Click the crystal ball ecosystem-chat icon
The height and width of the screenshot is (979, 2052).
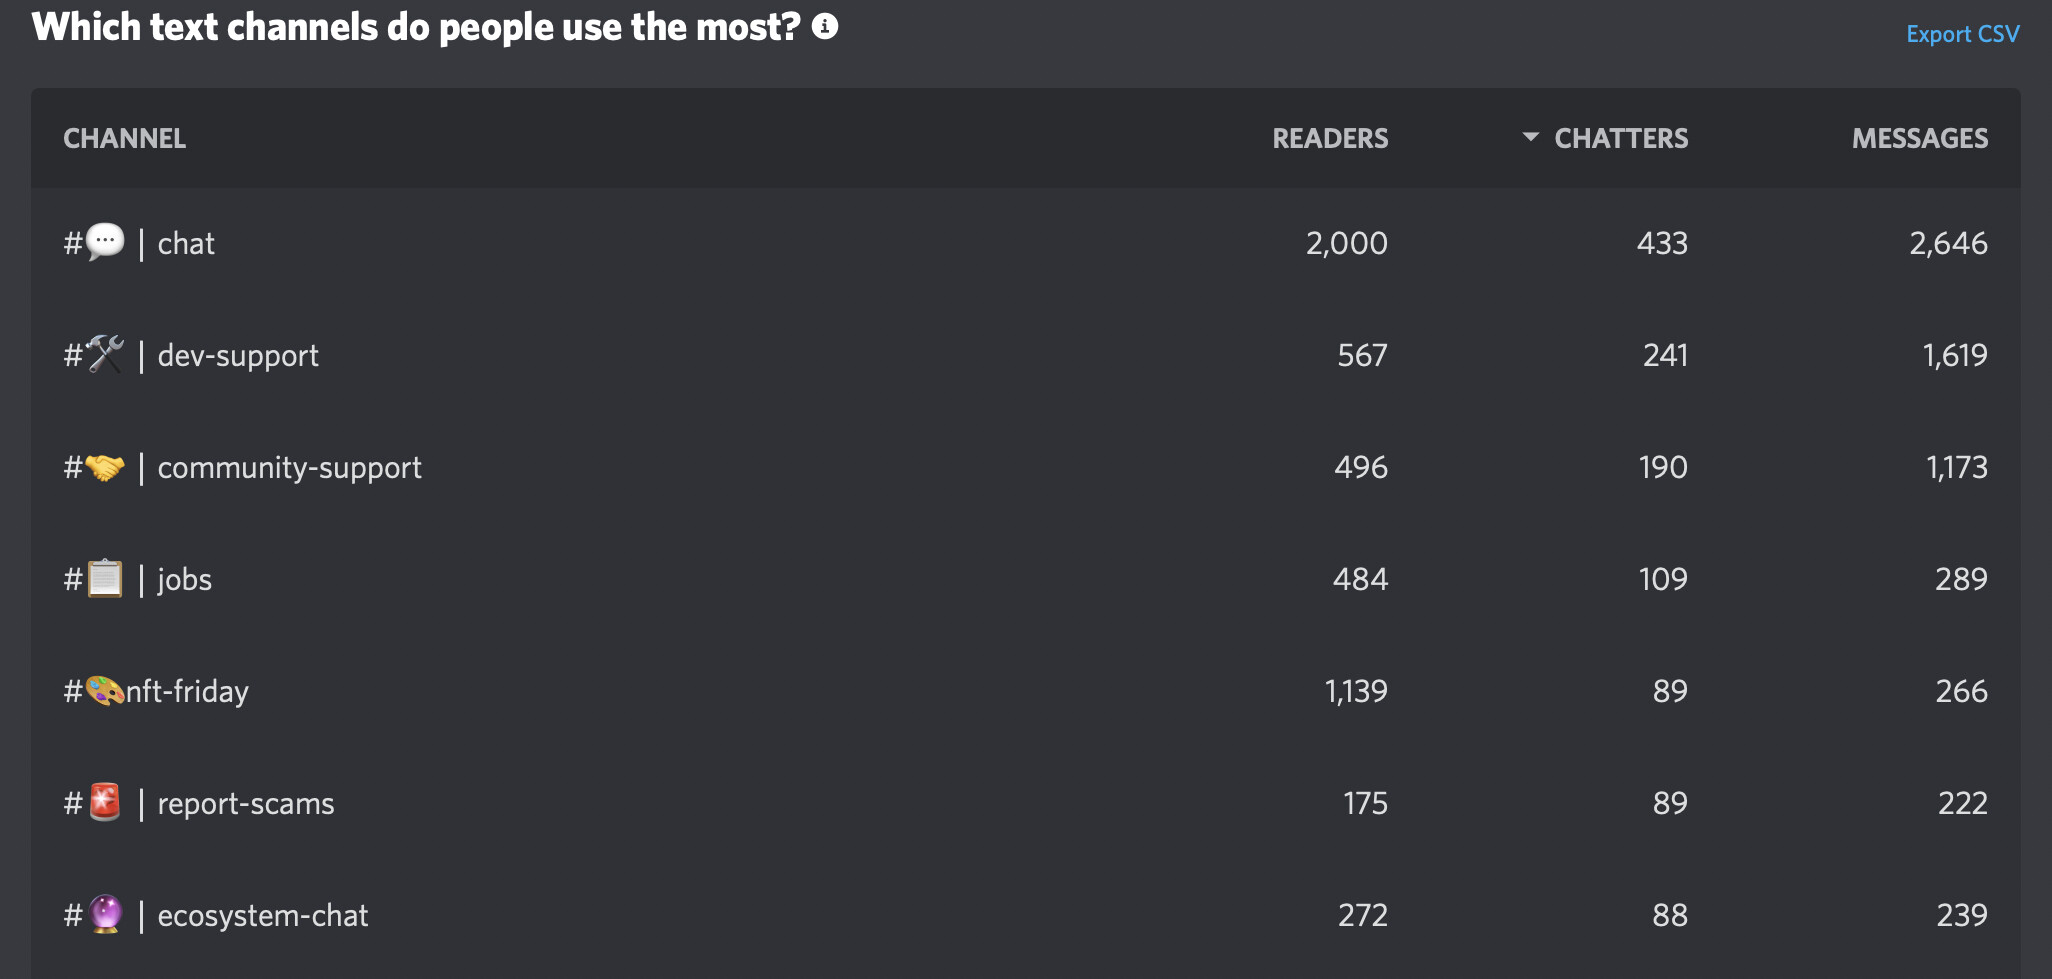(x=105, y=914)
